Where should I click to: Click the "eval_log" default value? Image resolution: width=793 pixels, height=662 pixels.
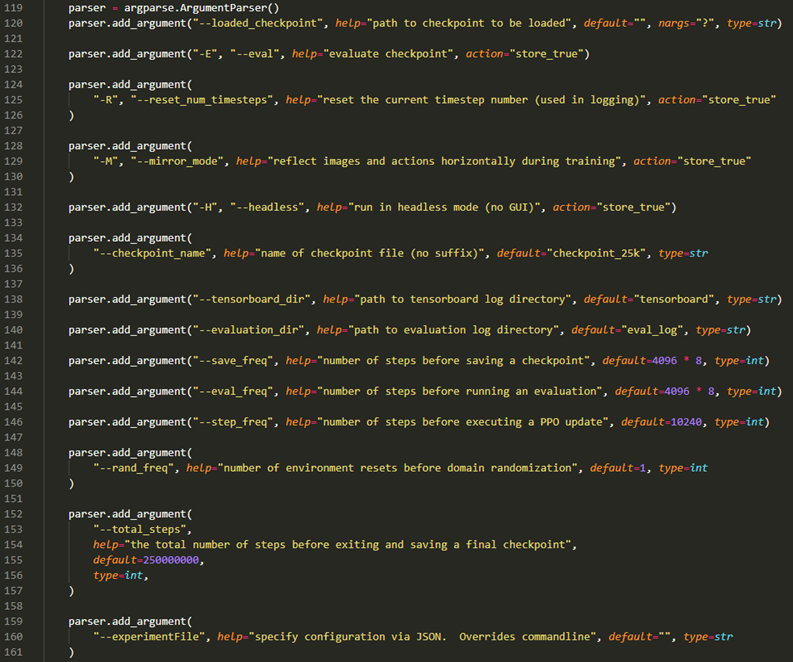click(652, 330)
